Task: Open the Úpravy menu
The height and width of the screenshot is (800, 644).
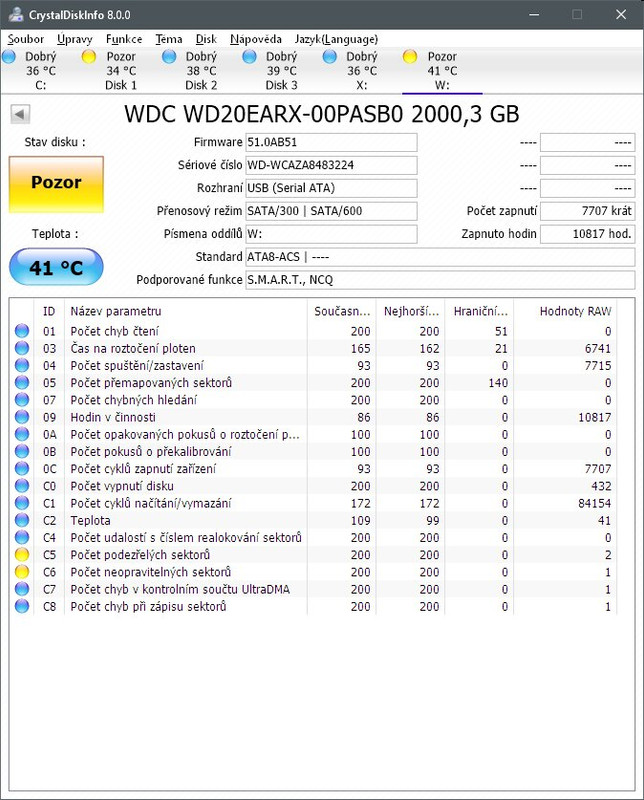Action: [75, 39]
